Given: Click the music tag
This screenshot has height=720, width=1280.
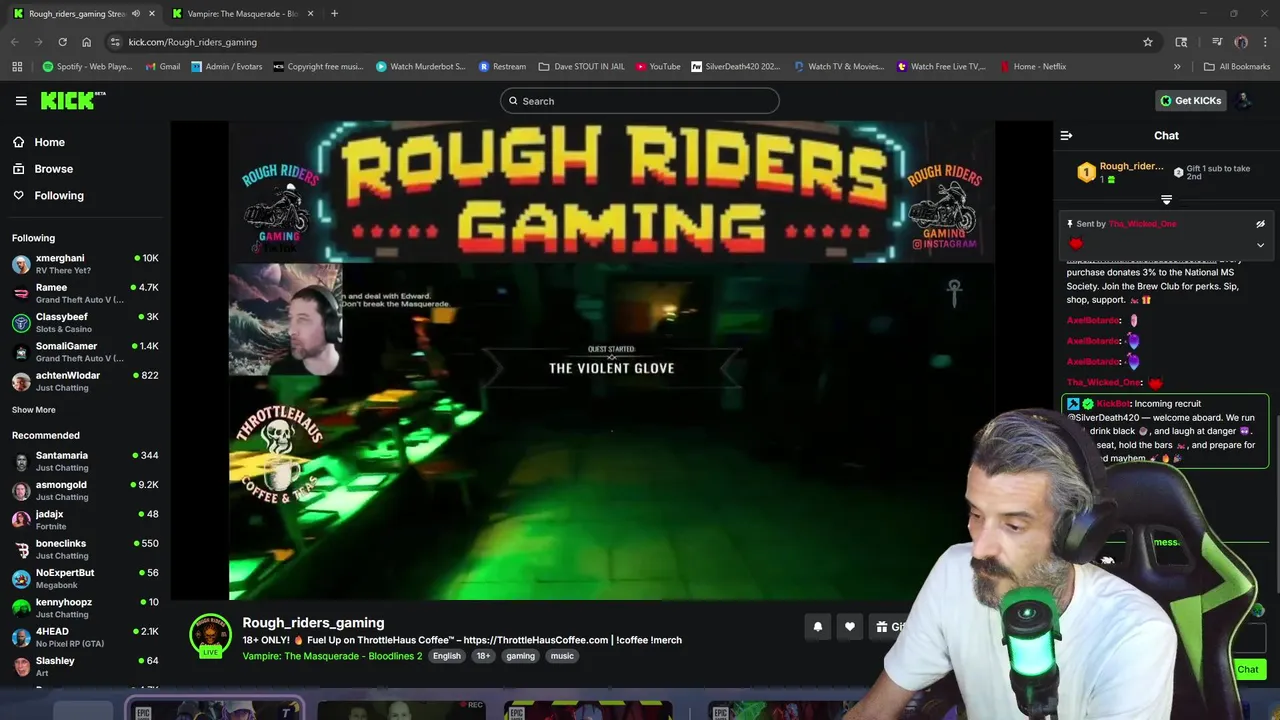Looking at the screenshot, I should 562,656.
